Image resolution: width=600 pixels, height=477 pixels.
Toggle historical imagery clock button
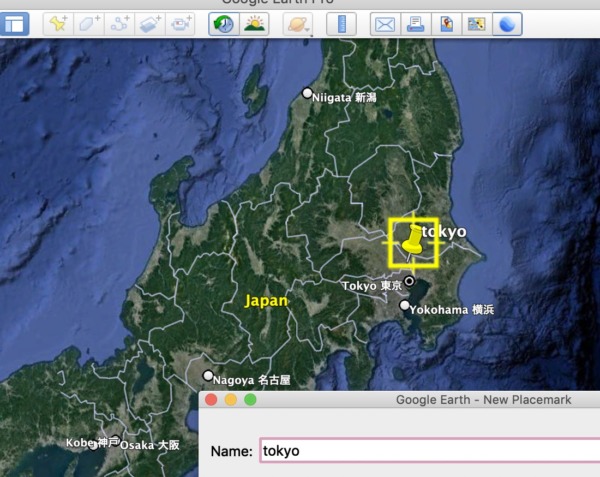tap(222, 24)
